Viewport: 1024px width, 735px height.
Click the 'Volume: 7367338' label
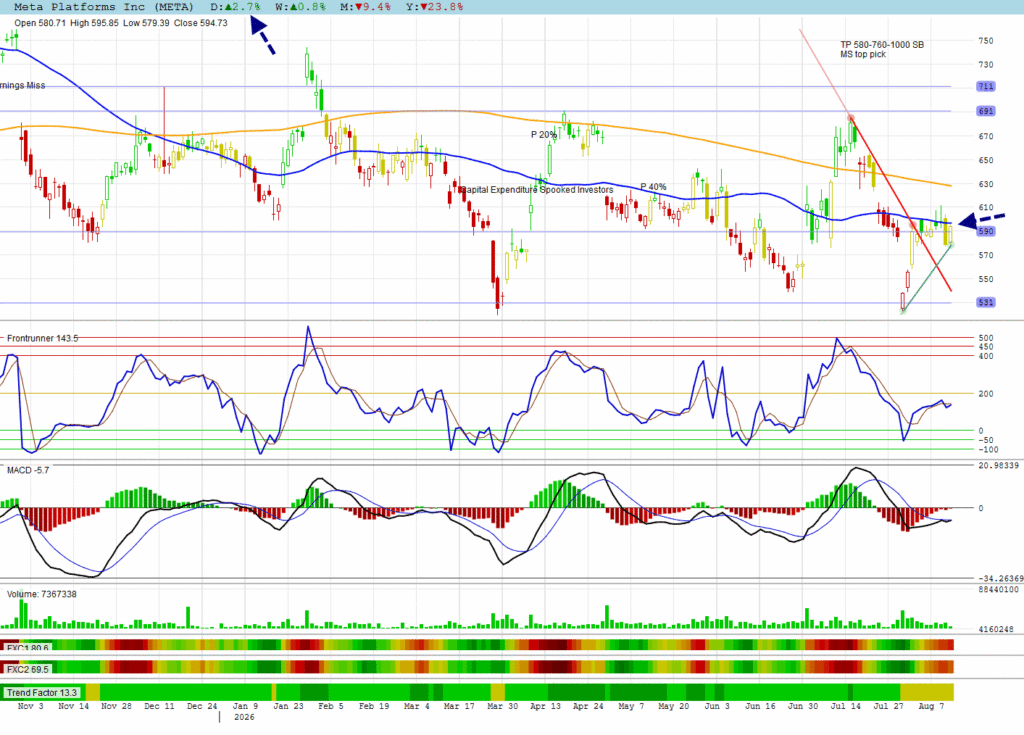[x=42, y=595]
